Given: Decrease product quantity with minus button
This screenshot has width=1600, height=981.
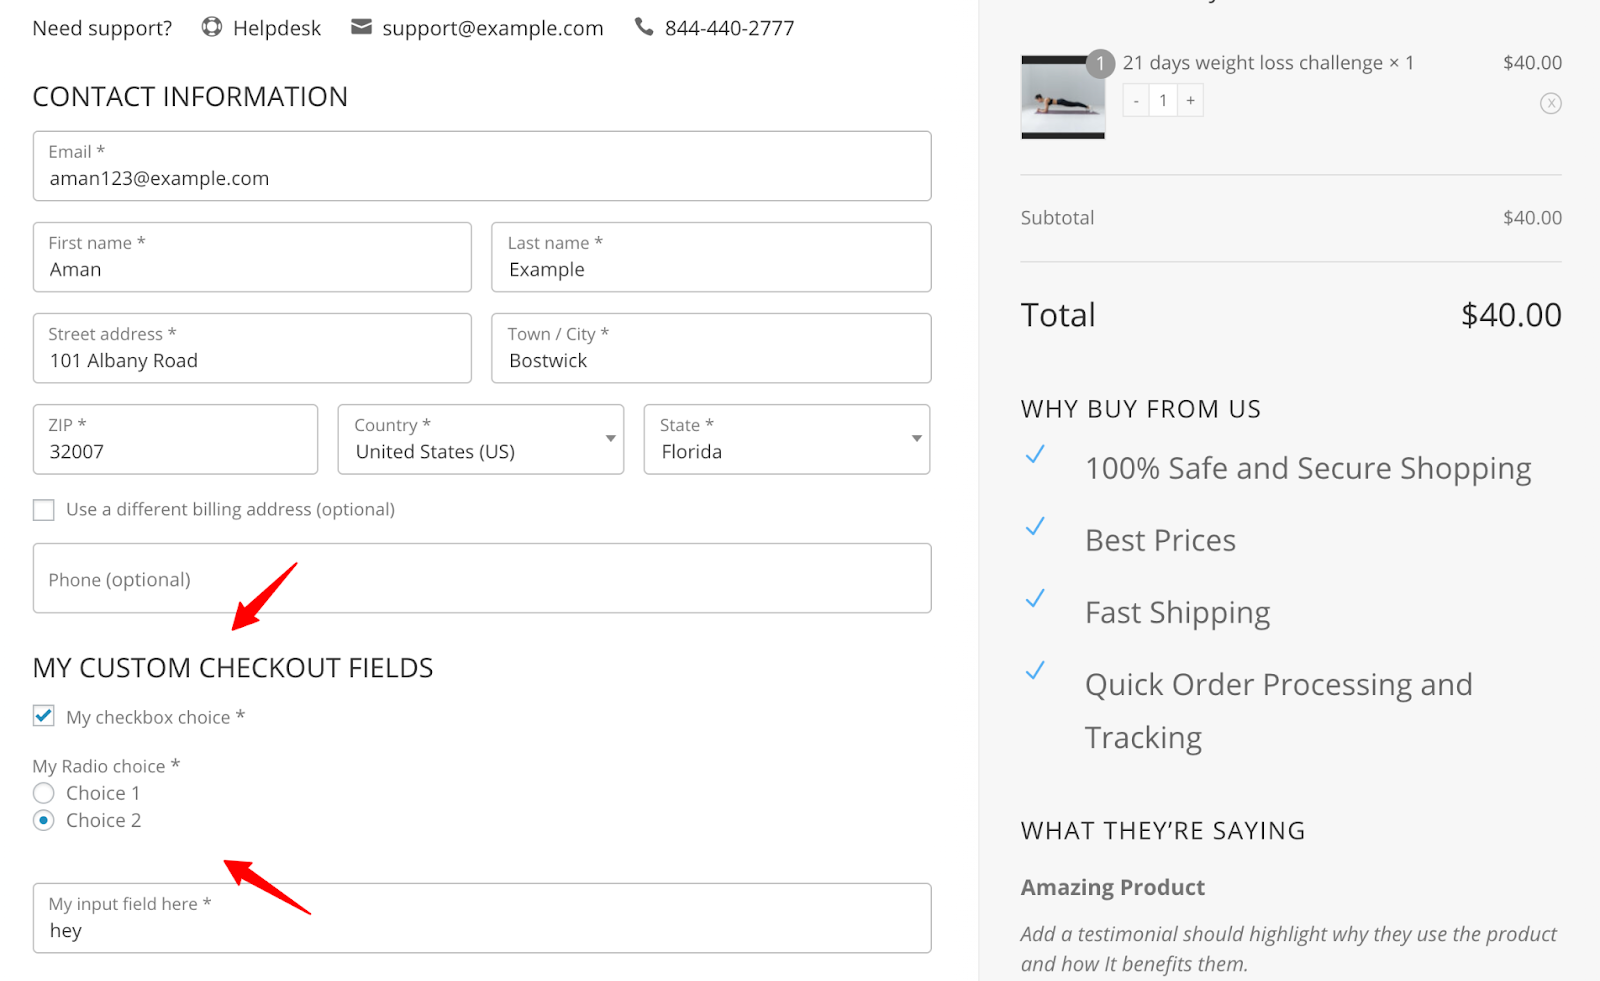Looking at the screenshot, I should (1136, 100).
